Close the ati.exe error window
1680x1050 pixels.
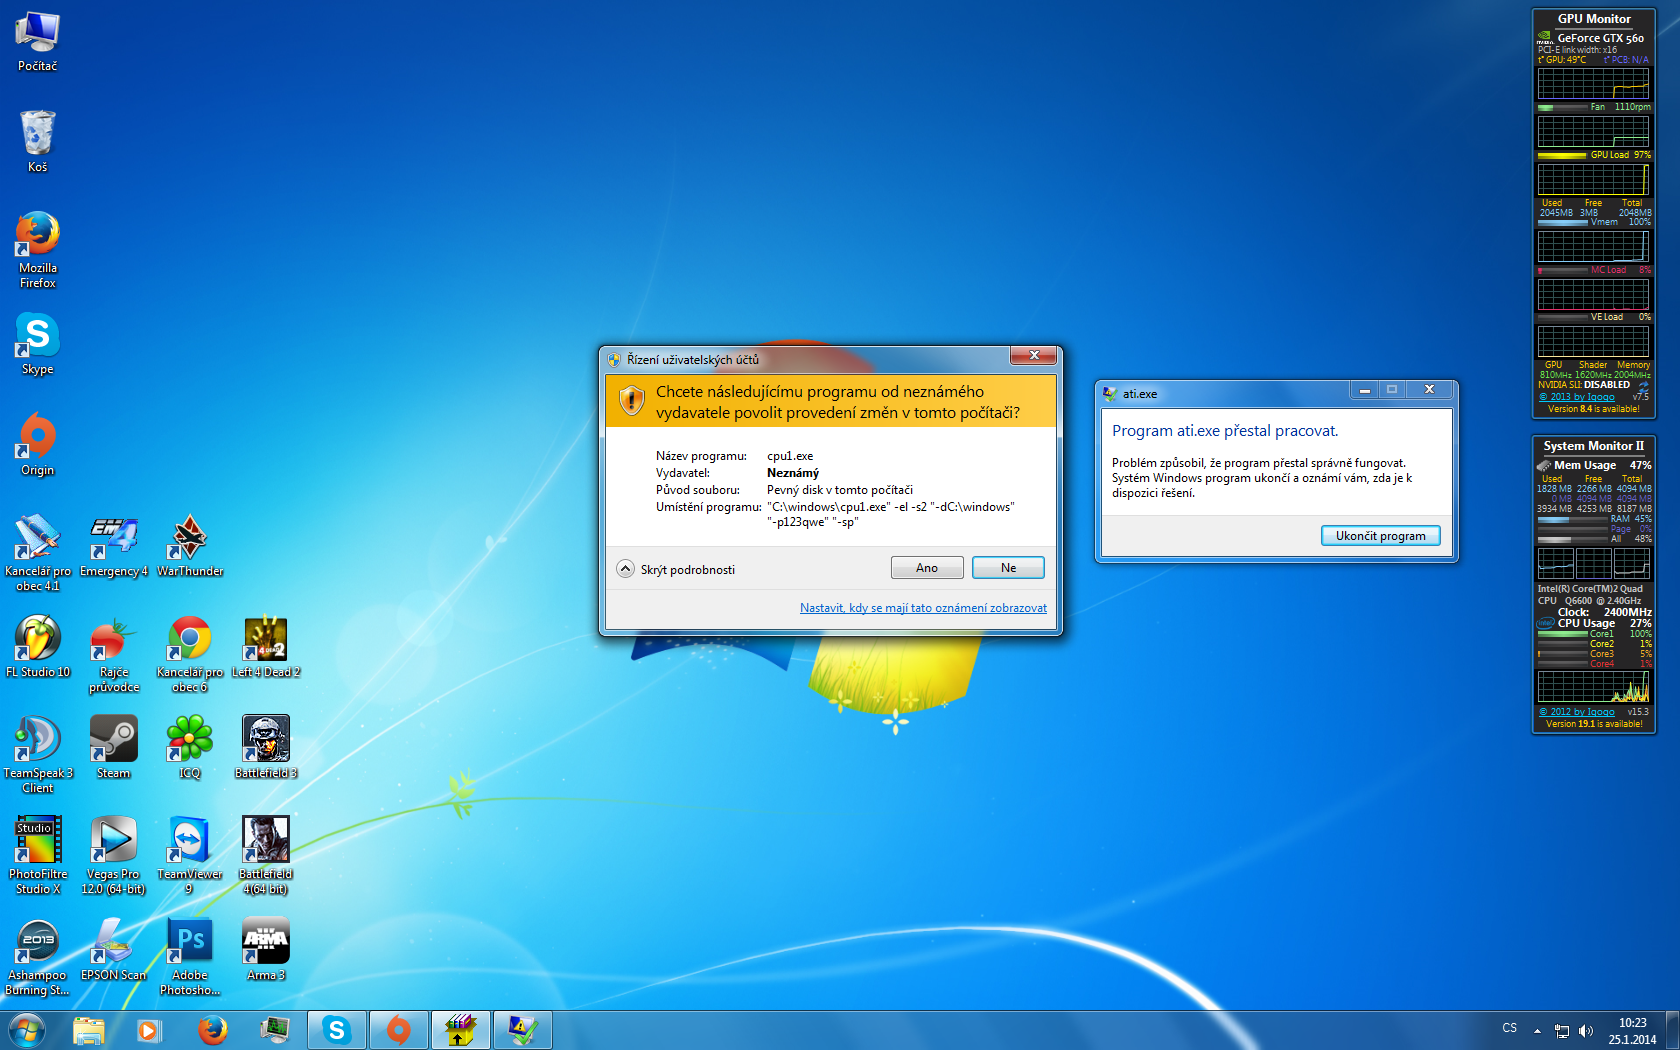point(1429,390)
